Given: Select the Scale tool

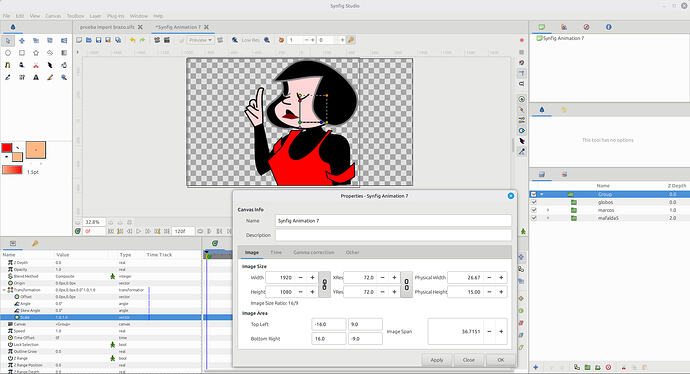Looking at the screenshot, I should pos(36,40).
